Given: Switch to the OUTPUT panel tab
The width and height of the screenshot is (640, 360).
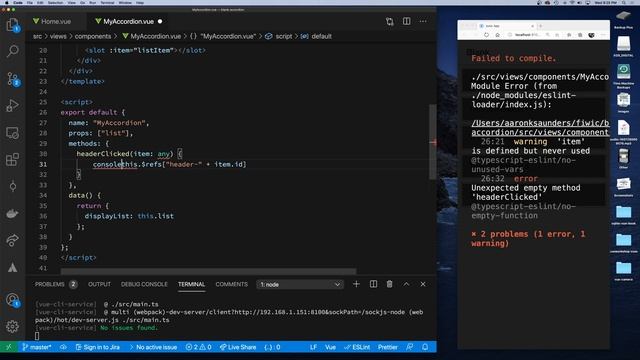Looking at the screenshot, I should pyautogui.click(x=99, y=284).
